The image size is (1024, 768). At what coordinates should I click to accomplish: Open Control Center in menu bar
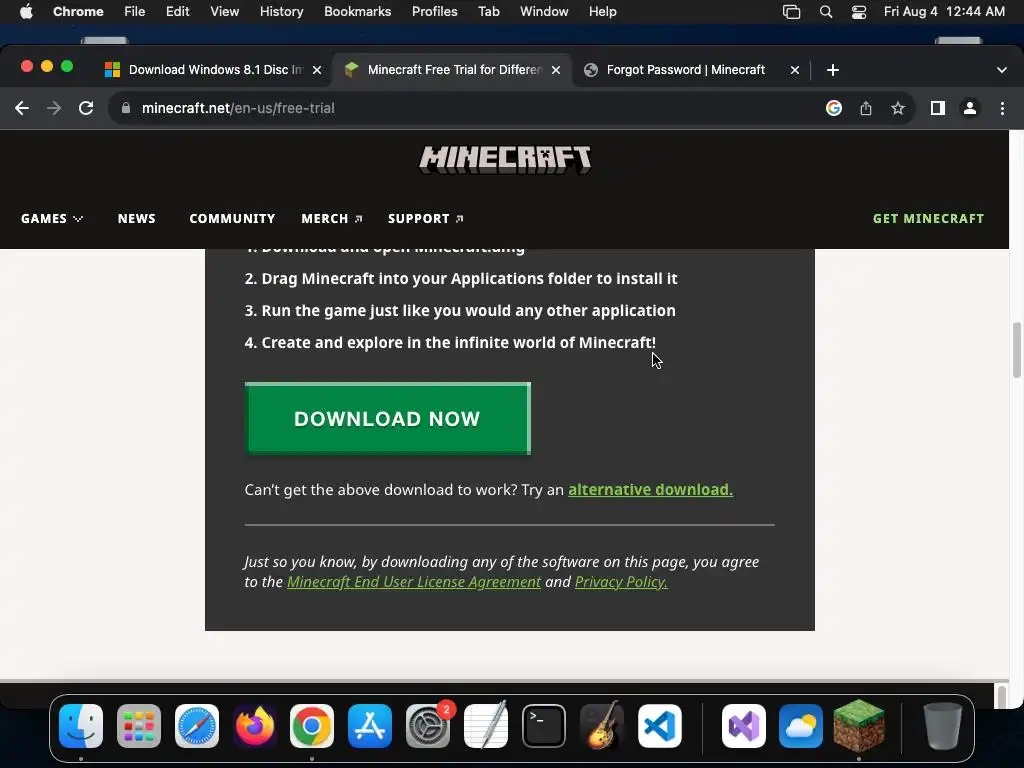859,12
